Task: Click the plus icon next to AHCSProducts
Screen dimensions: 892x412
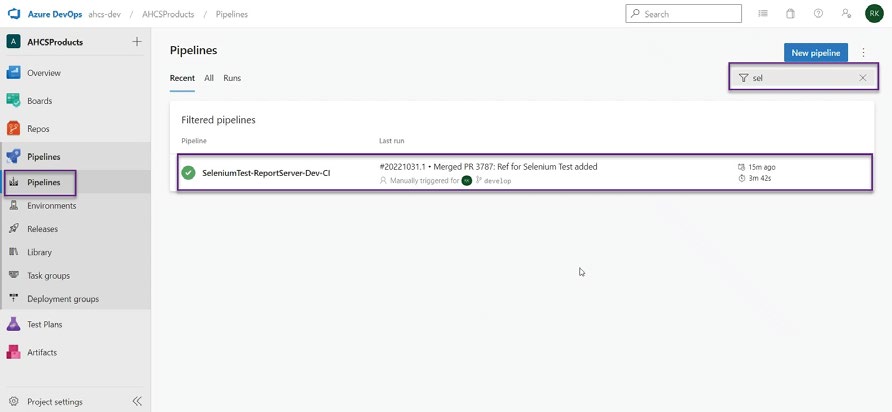Action: point(137,42)
